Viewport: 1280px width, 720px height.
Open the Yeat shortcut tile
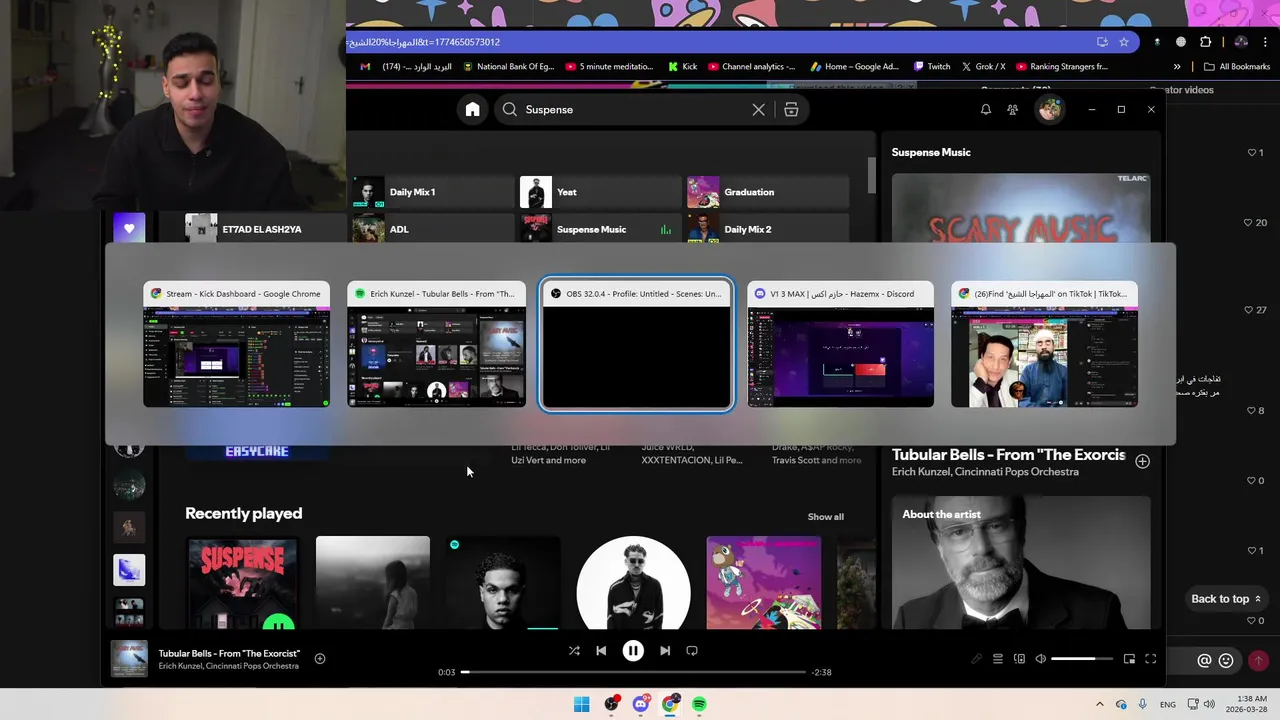click(601, 192)
